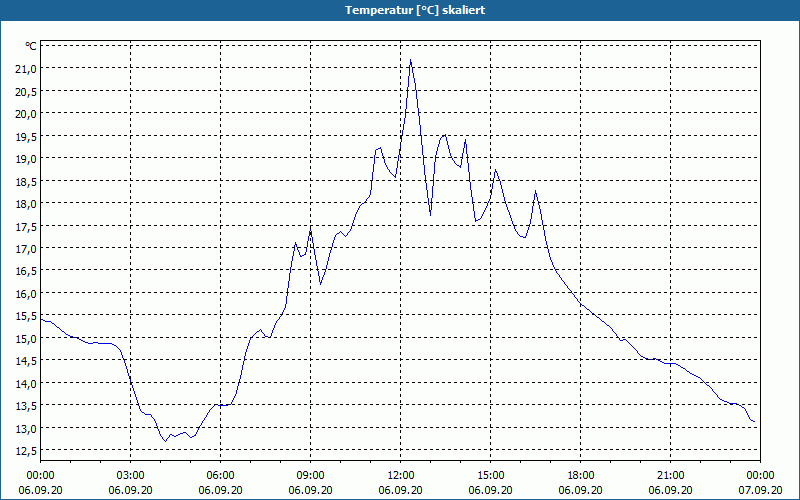This screenshot has height=500, width=800.
Task: Click the 13,5 y-axis label
Action: pos(27,406)
